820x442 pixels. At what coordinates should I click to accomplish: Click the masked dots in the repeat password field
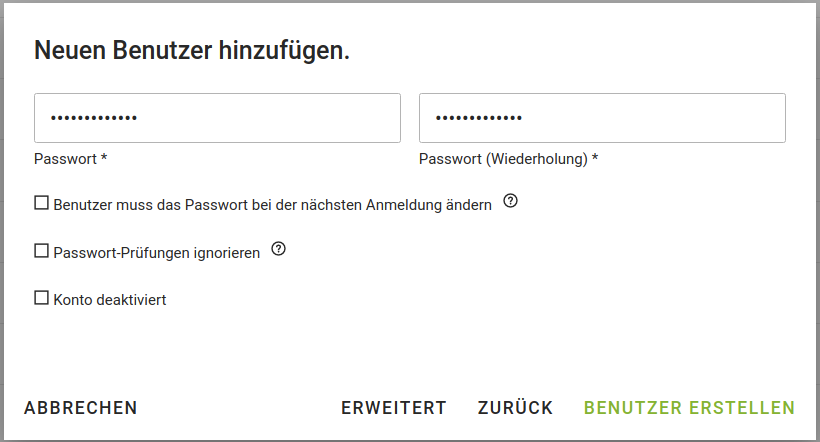[479, 118]
